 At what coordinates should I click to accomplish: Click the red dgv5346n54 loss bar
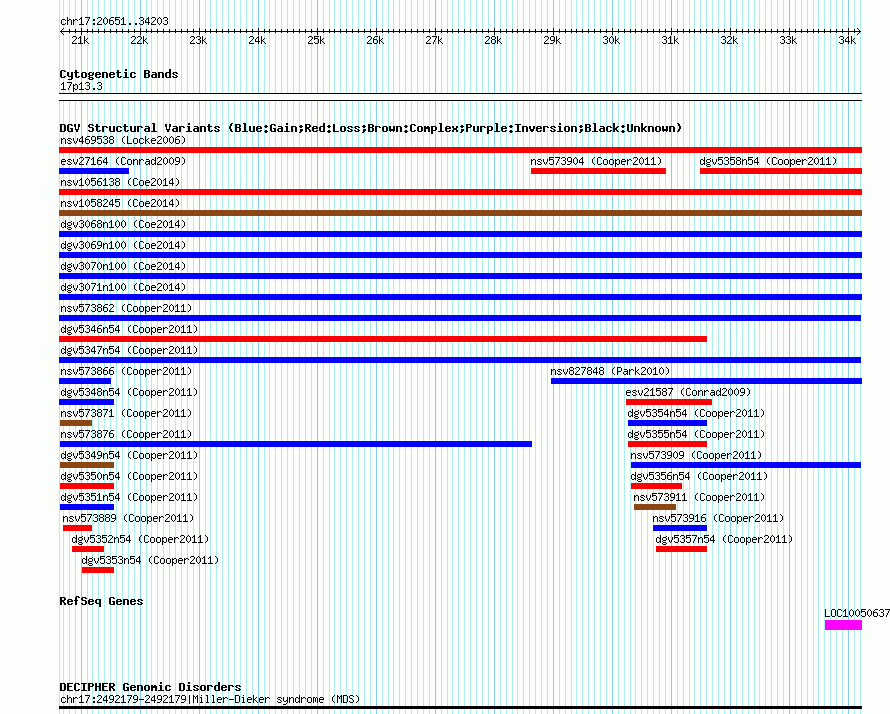383,339
